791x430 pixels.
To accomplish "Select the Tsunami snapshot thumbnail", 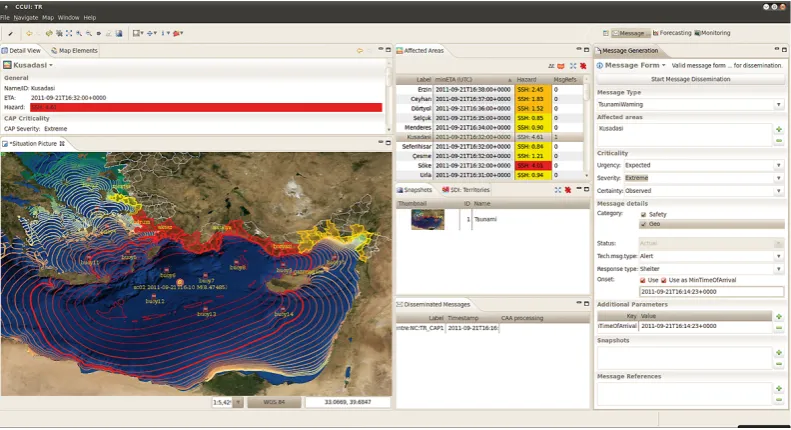I will pyautogui.click(x=428, y=220).
